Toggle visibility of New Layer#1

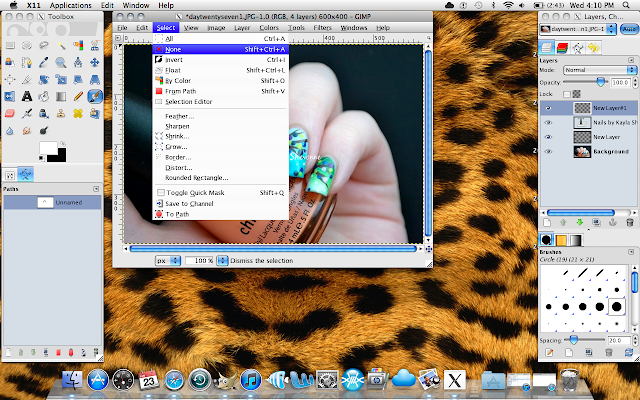pos(548,108)
